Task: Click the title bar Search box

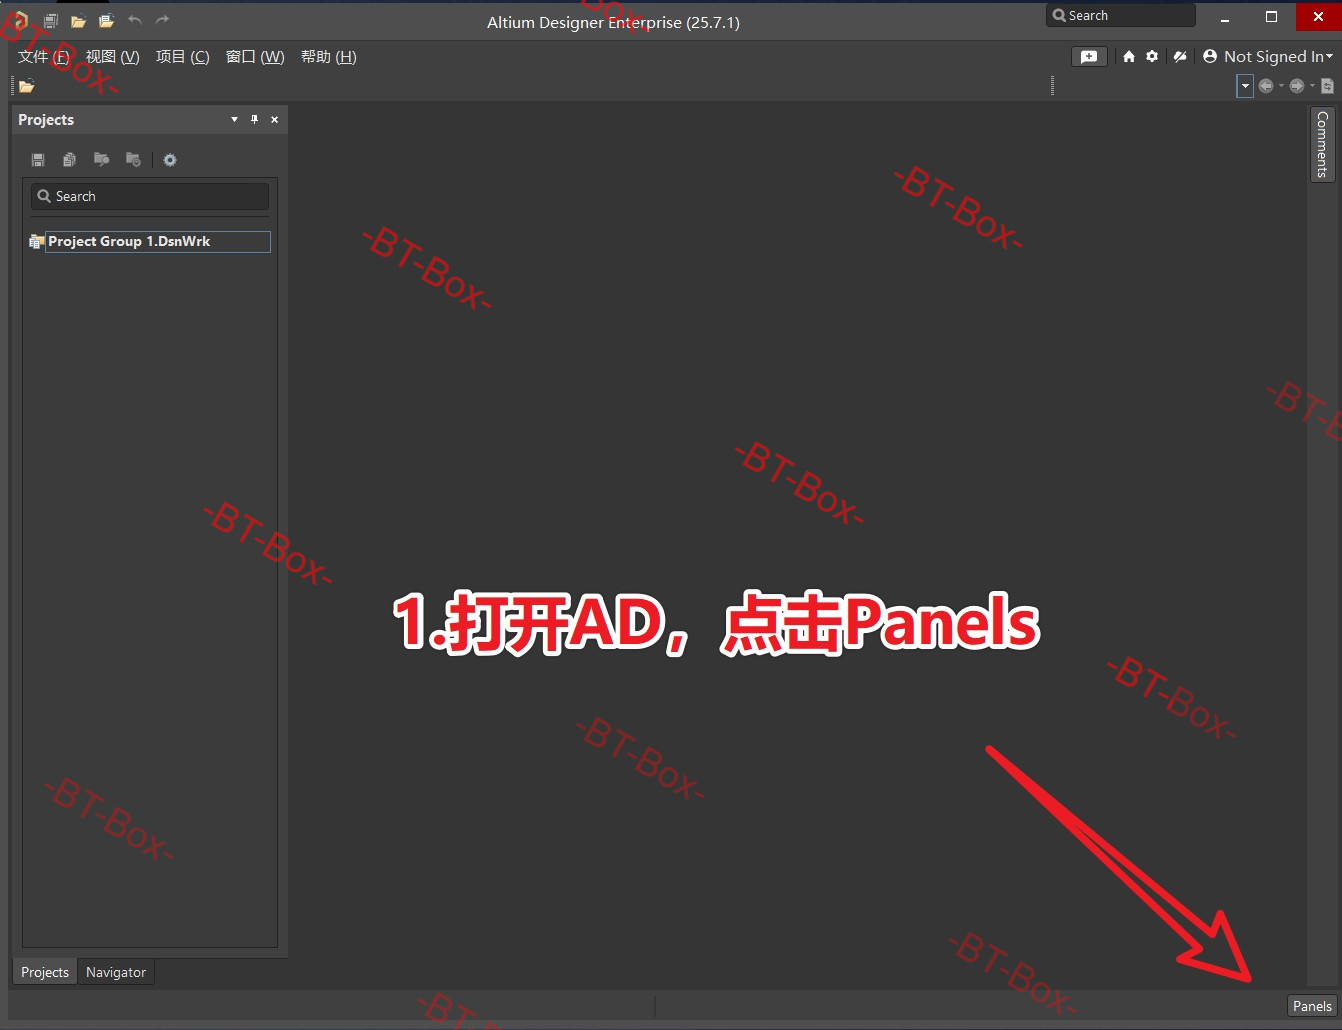Action: point(1121,15)
